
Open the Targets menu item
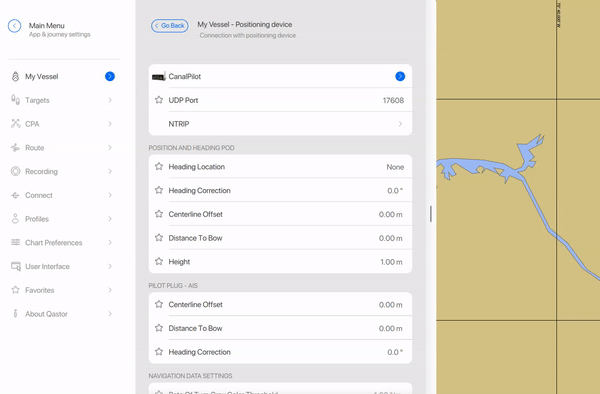point(63,100)
